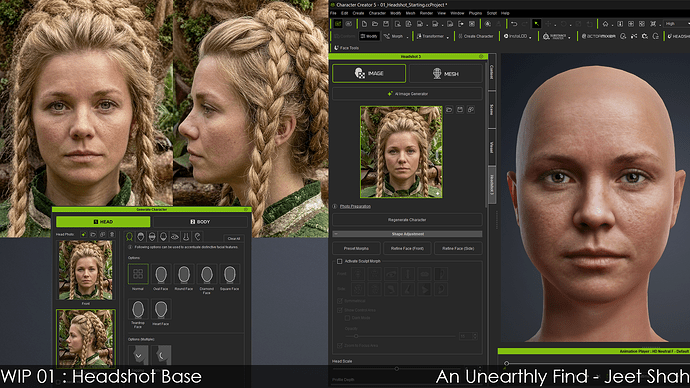
Task: Open the render quality High dropdown
Action: tap(676, 24)
